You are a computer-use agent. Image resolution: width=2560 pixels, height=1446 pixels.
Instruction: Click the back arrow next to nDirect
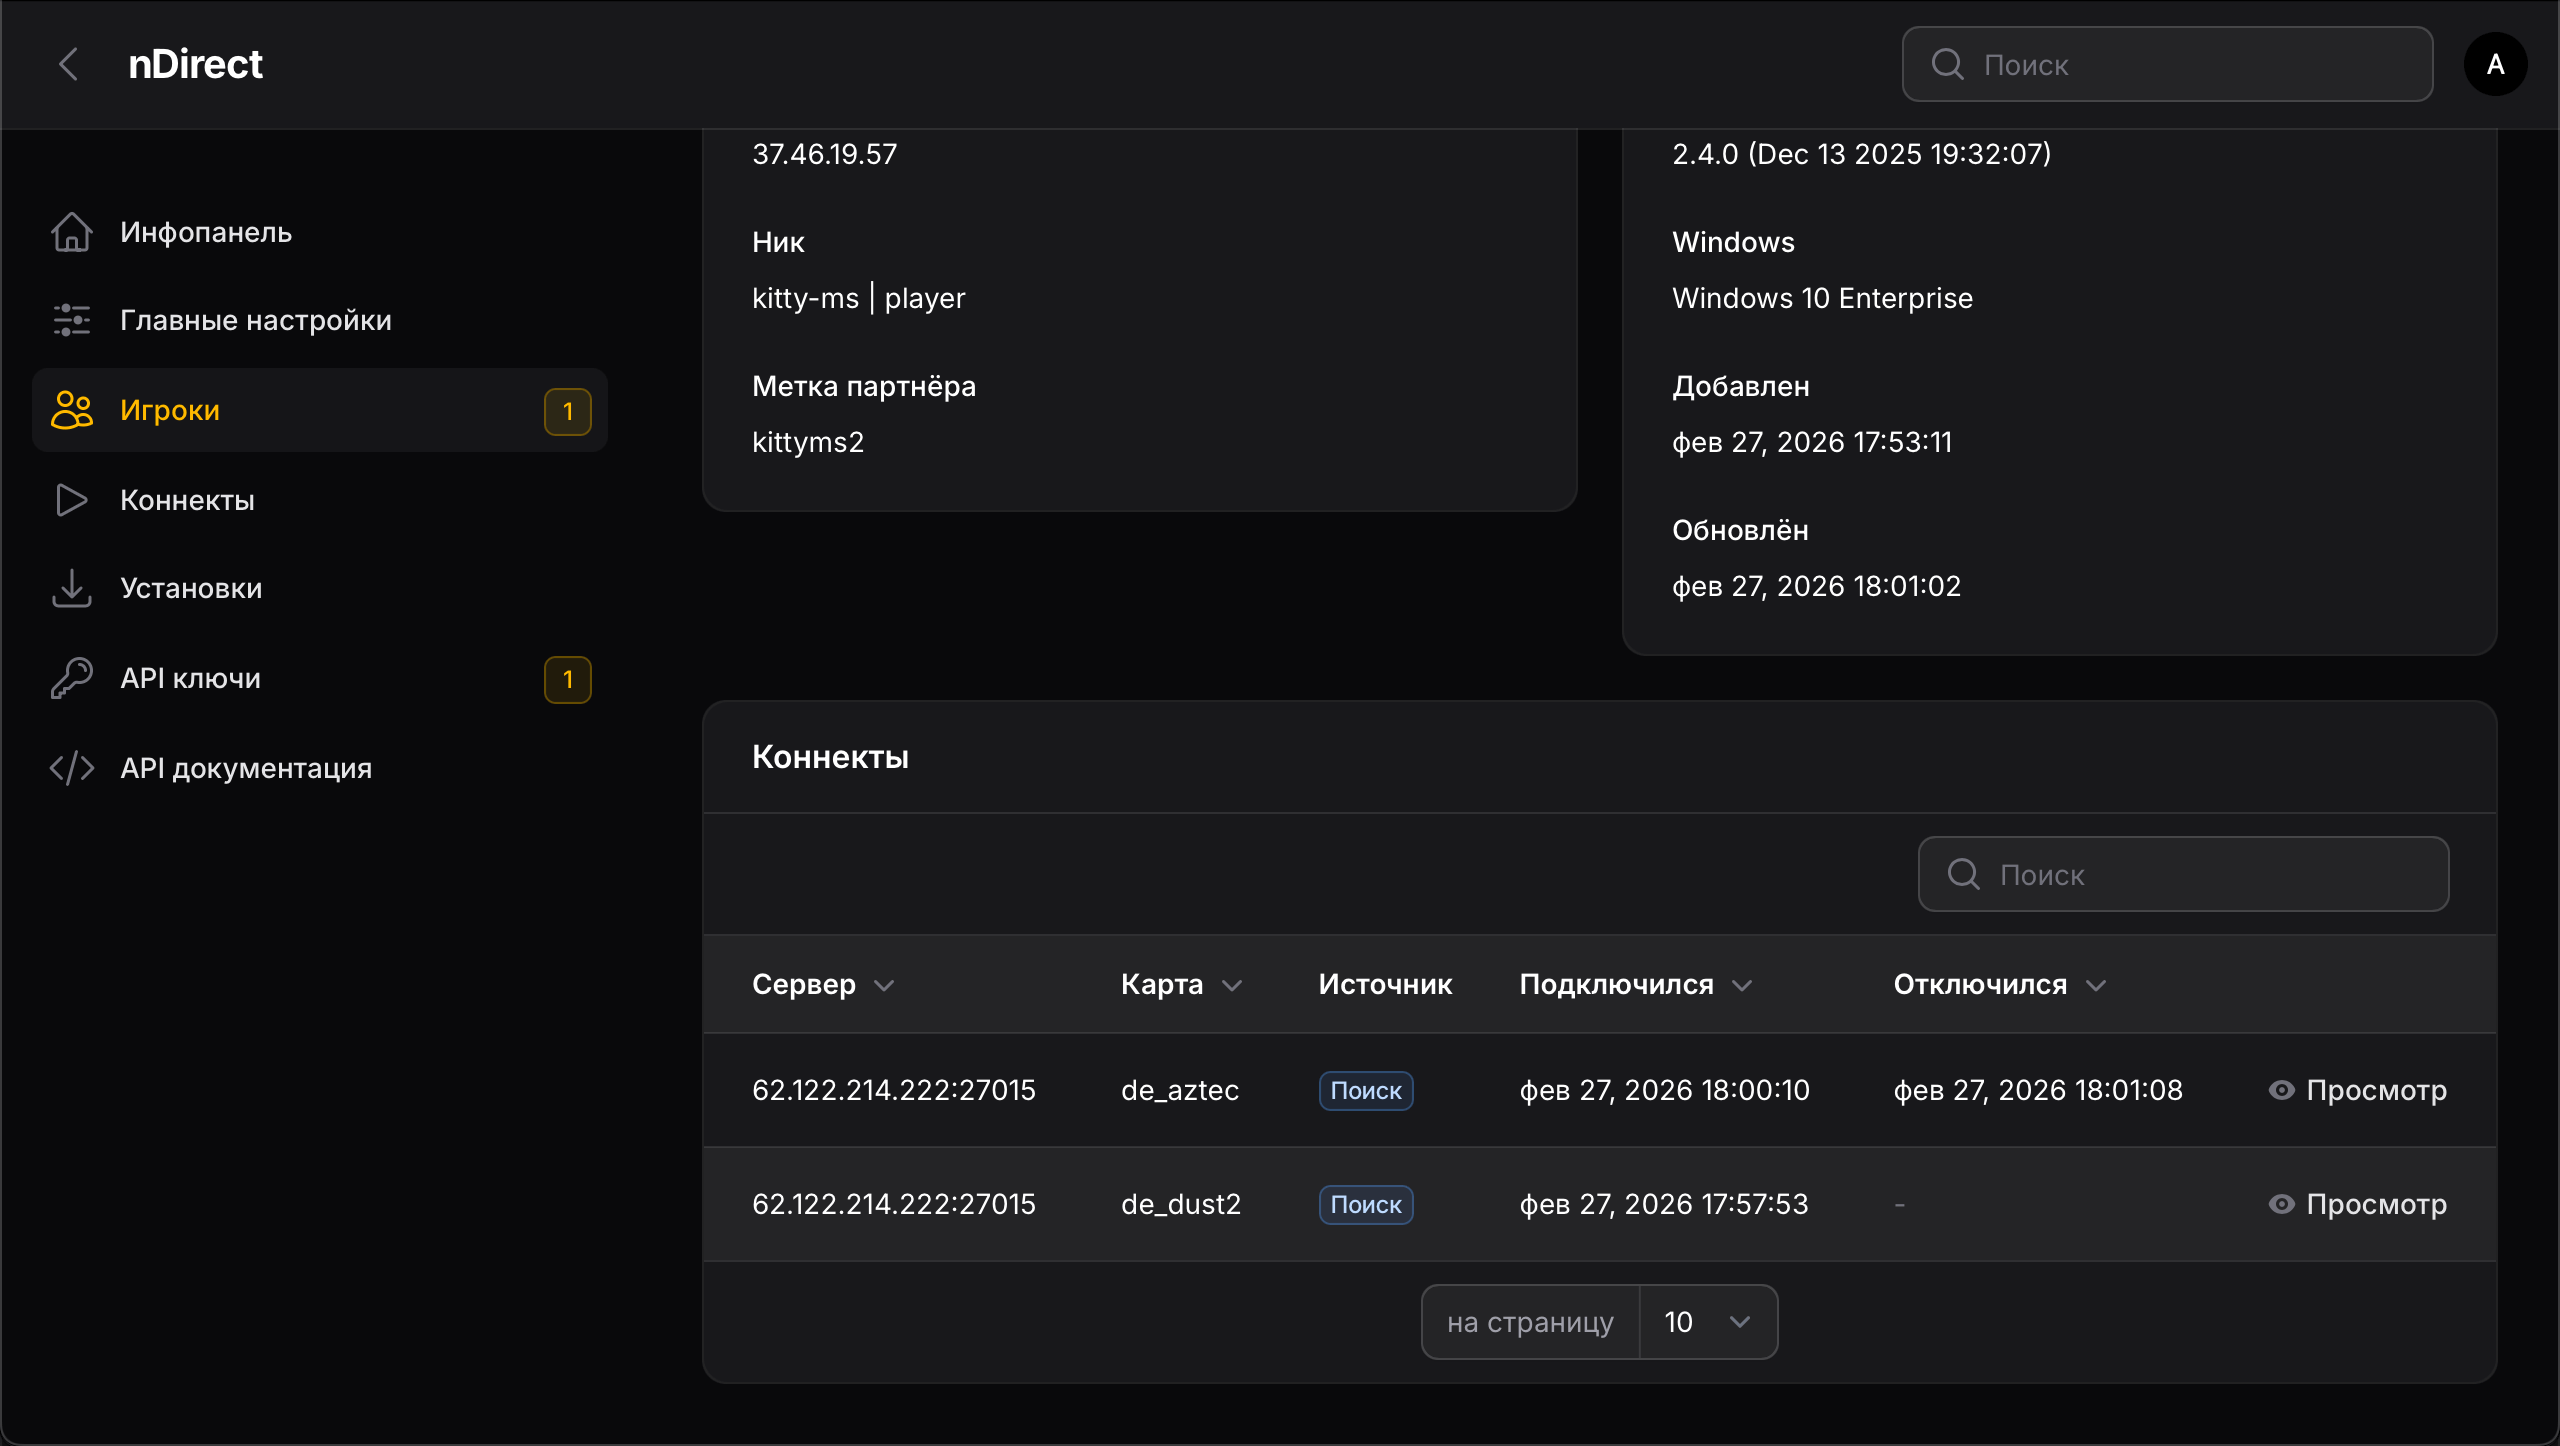tap(68, 63)
